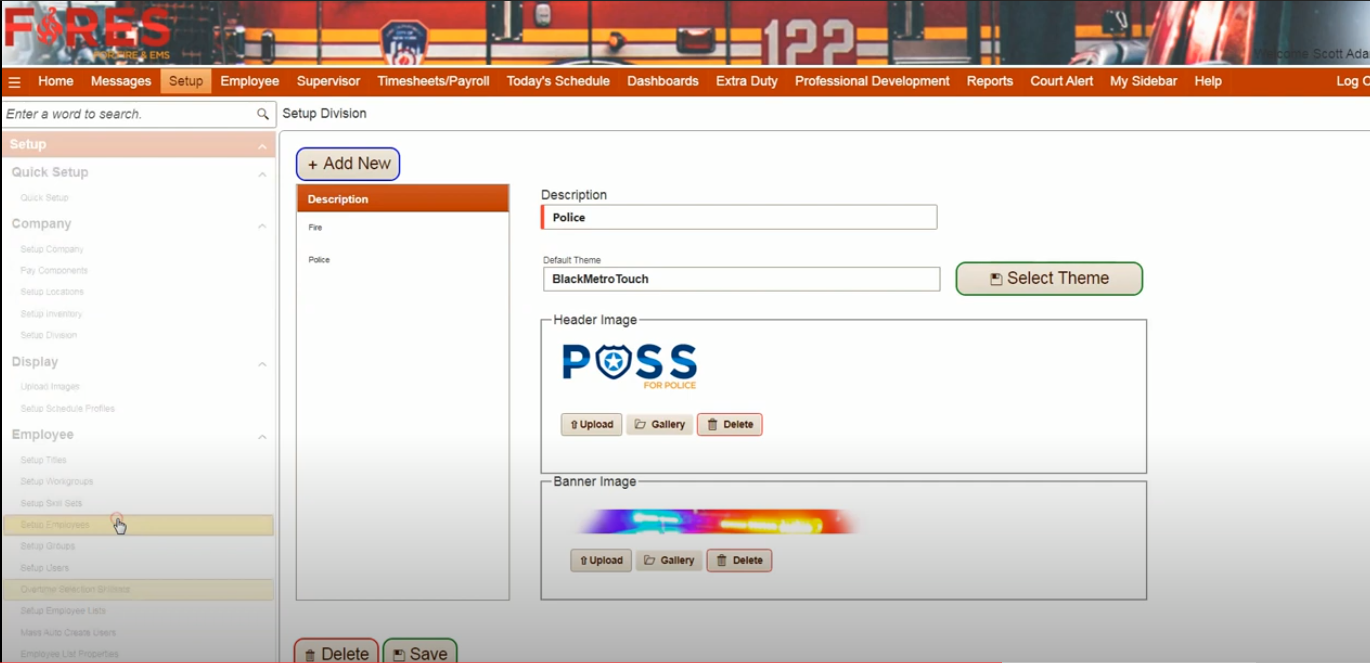Click the bottom Delete division button

(x=336, y=652)
